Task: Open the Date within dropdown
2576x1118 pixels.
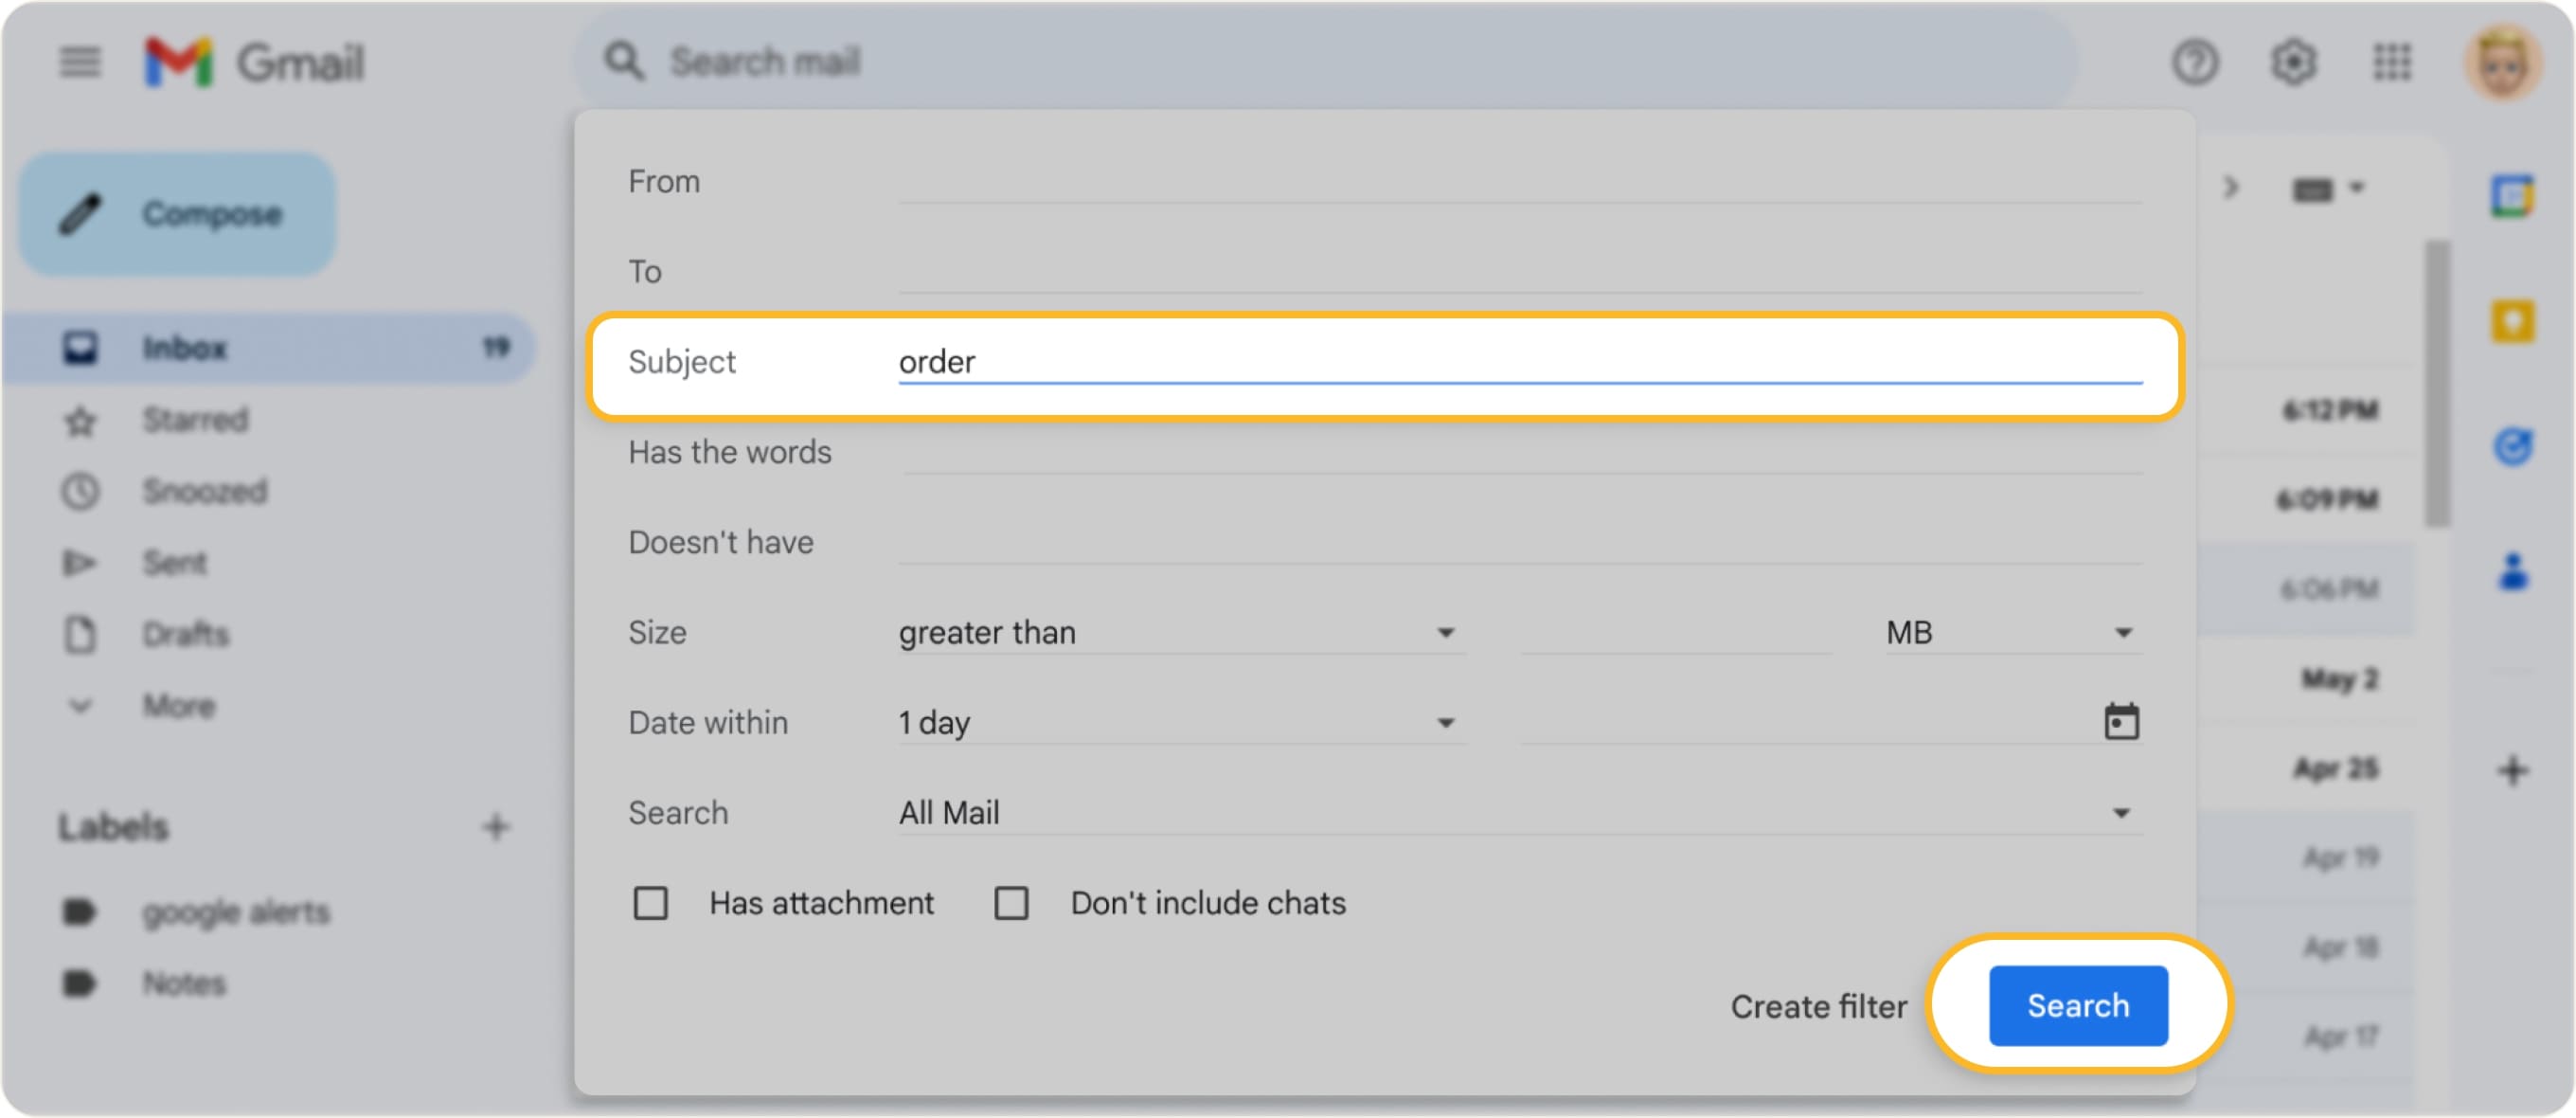Action: pos(1447,721)
